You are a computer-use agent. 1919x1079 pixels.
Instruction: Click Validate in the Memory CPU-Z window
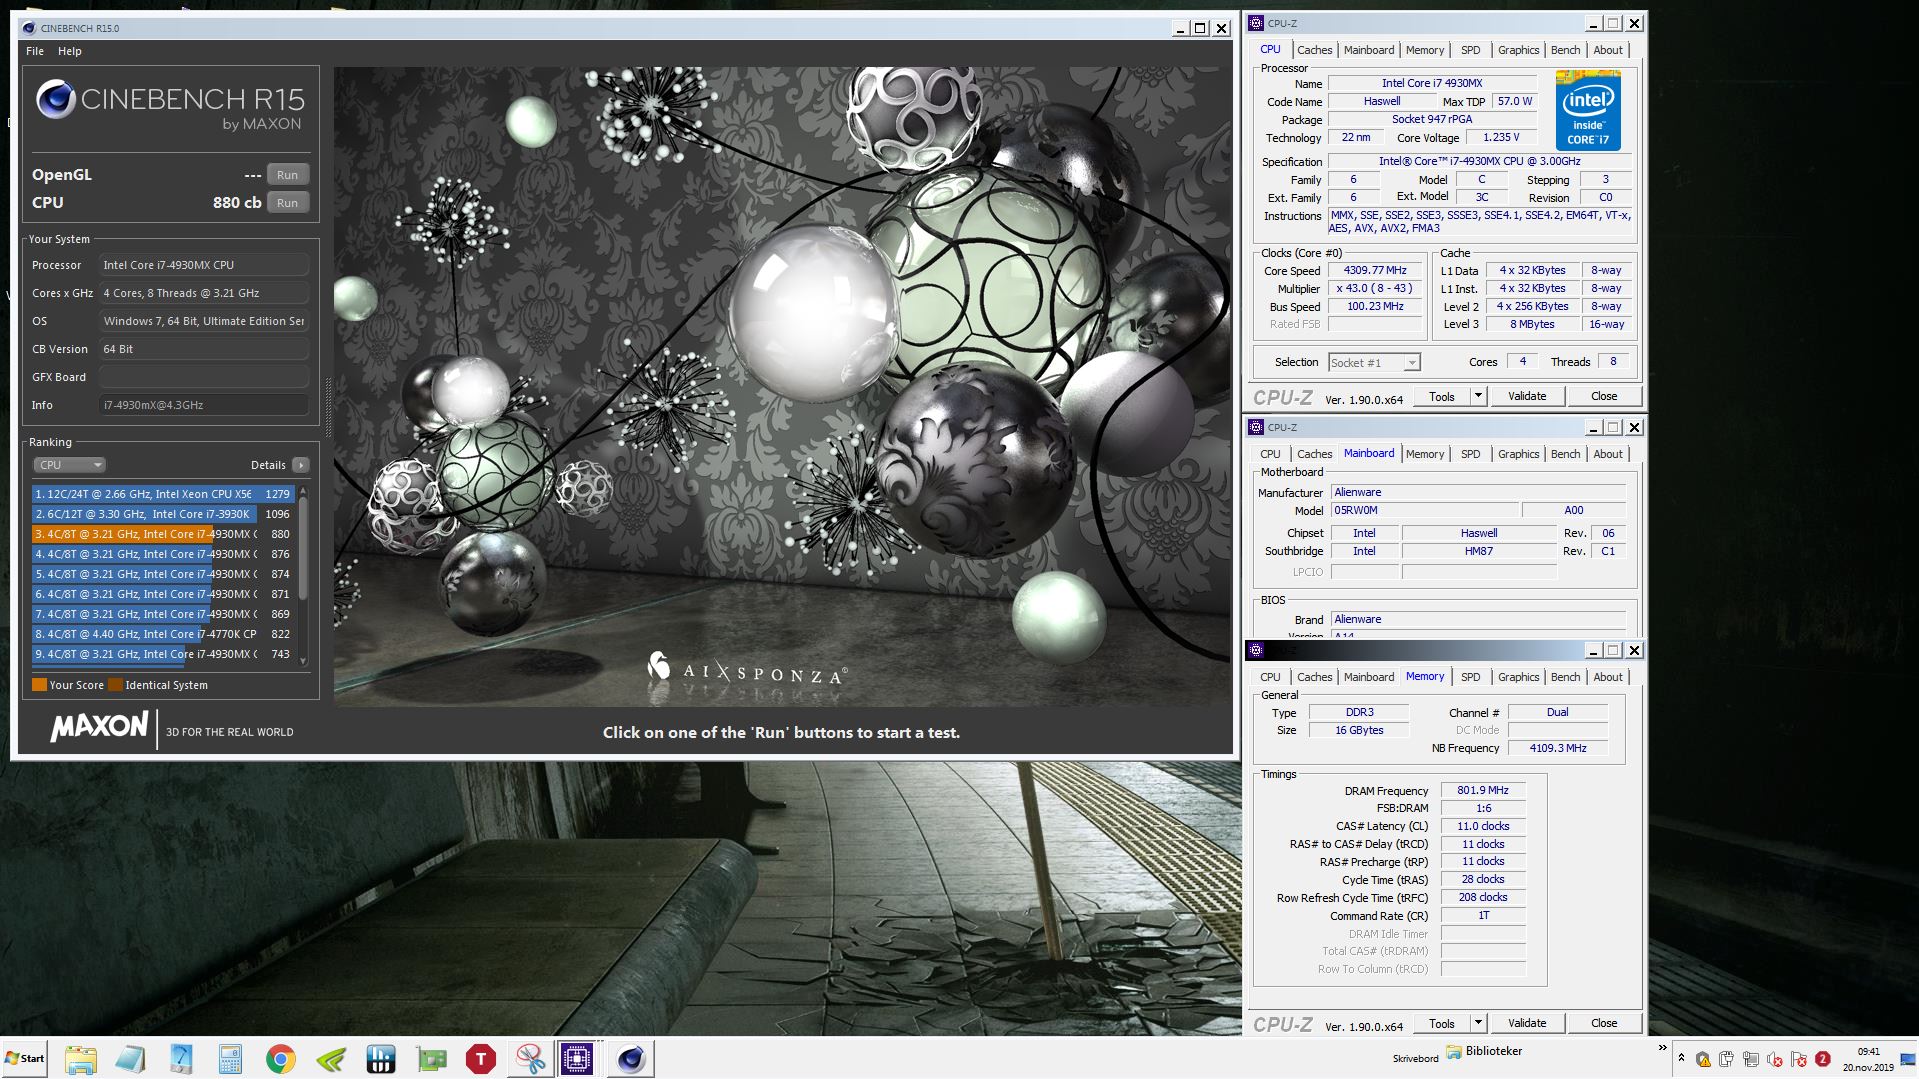coord(1527,1023)
